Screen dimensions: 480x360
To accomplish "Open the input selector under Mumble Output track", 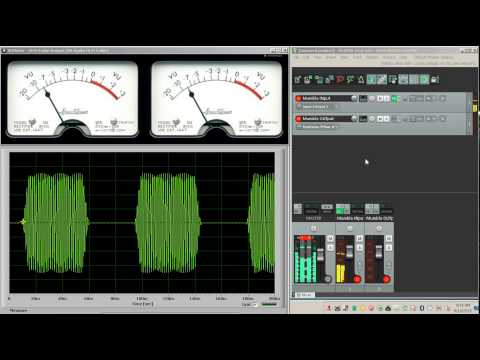I will click(317, 127).
